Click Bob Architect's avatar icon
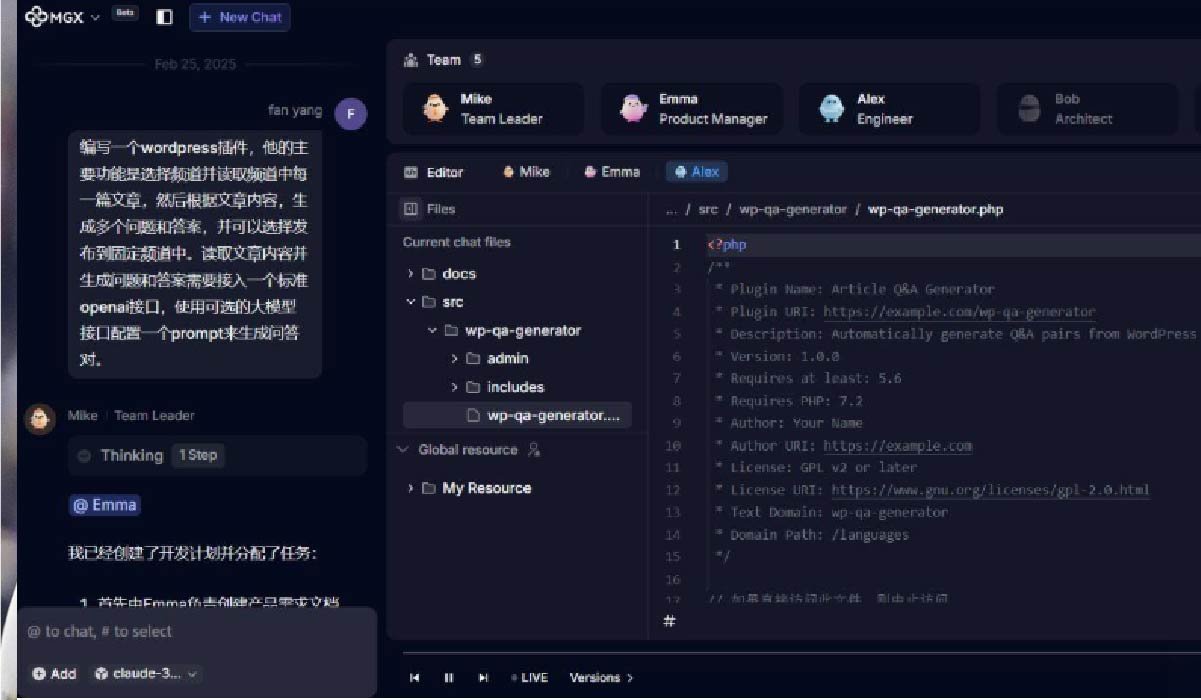Image resolution: width=1201 pixels, height=700 pixels. [x=1029, y=109]
